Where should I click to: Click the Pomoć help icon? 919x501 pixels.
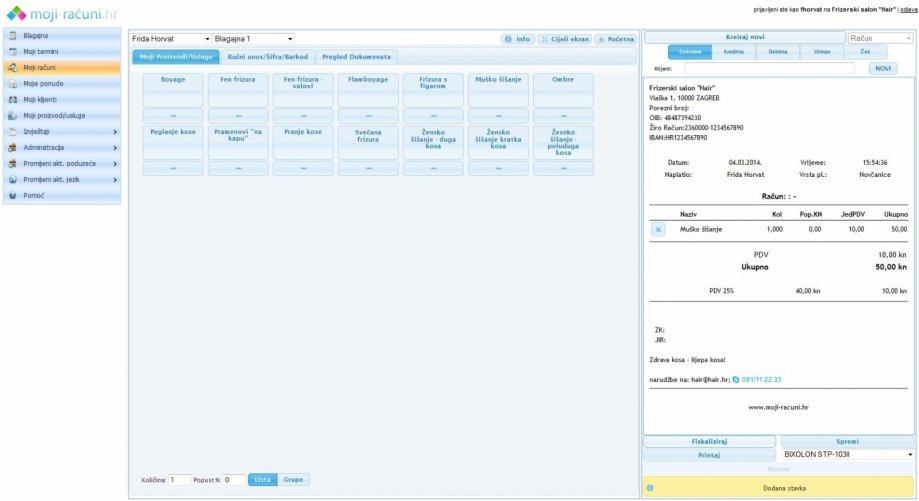(x=13, y=195)
